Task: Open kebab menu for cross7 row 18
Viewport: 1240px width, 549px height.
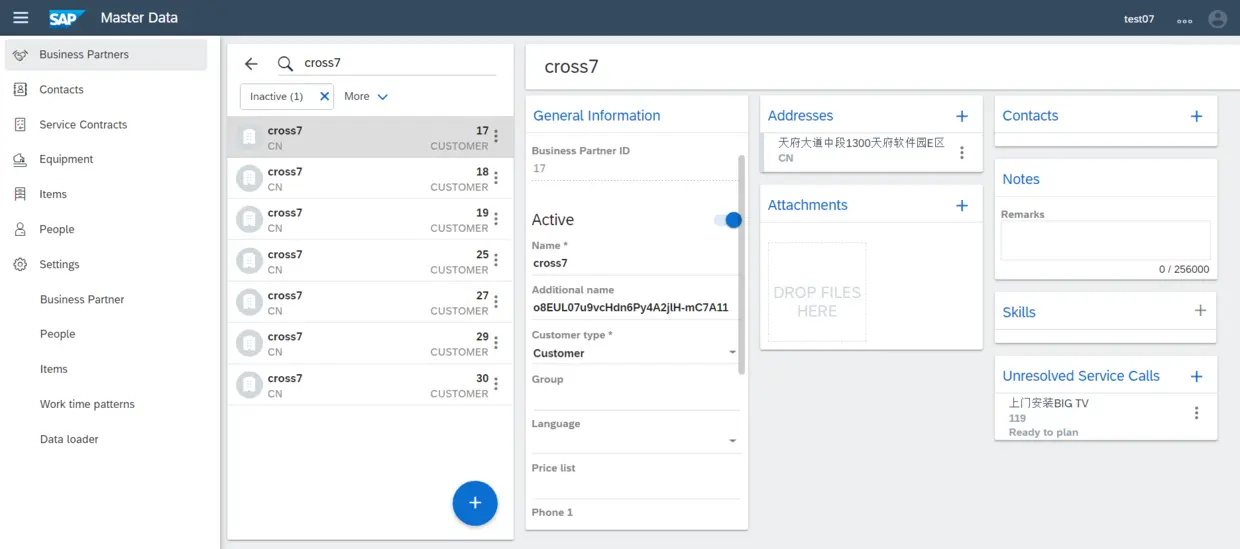Action: click(496, 178)
